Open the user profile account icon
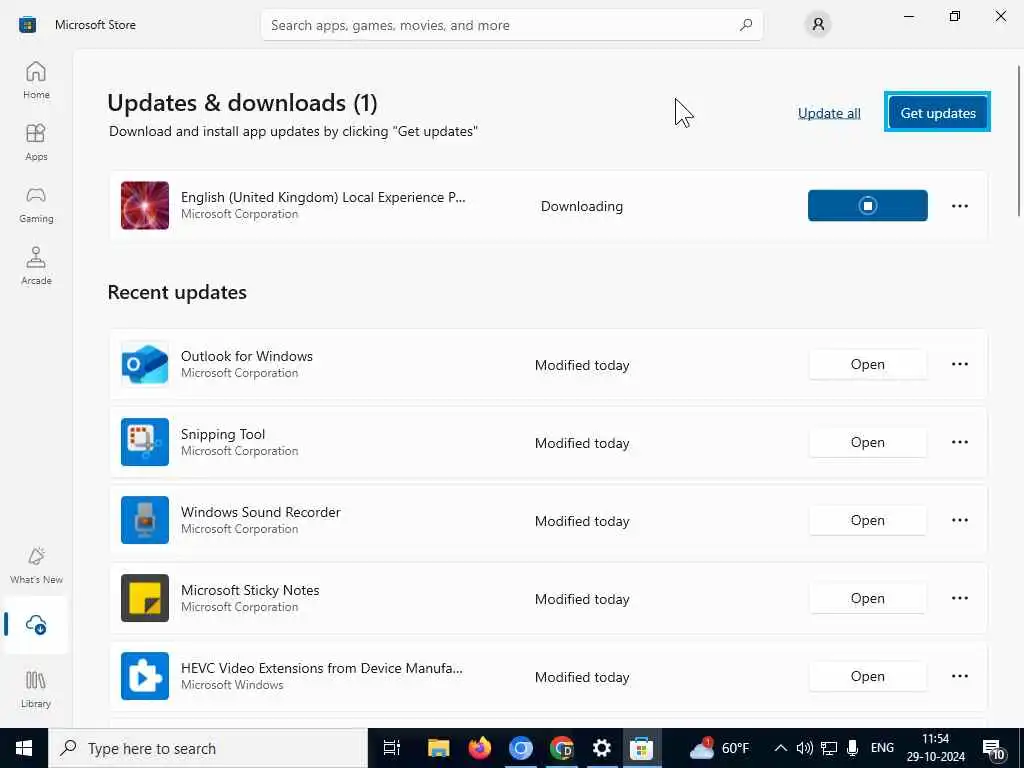 (818, 25)
